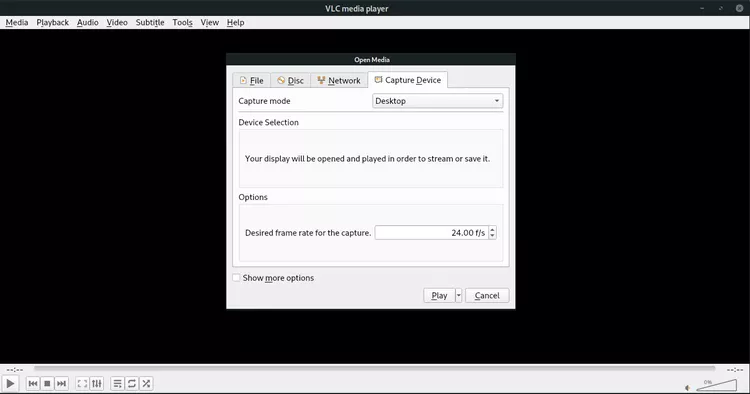
Task: Click the elapsed time label
Action: tap(15, 370)
